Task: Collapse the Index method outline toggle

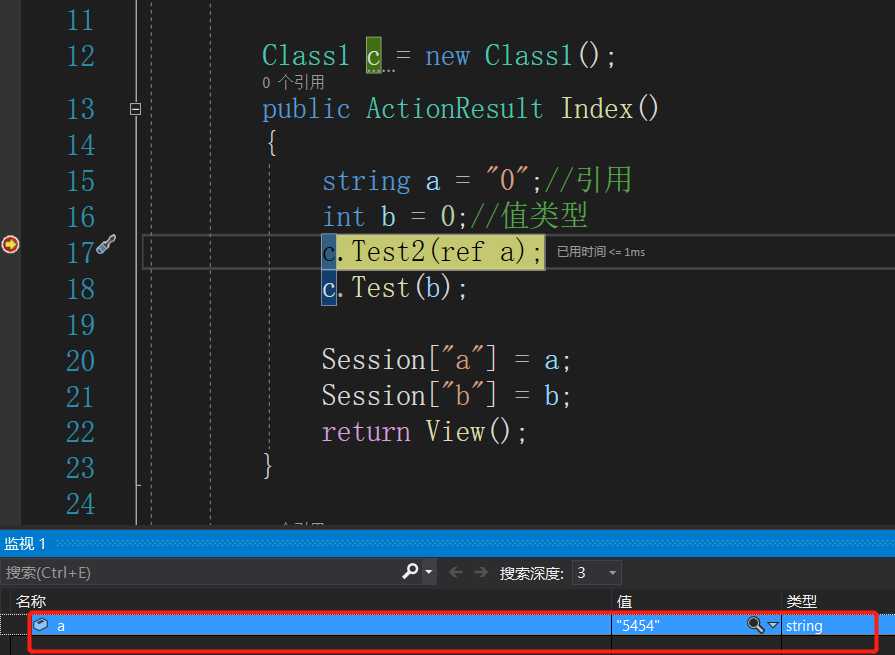Action: click(x=135, y=108)
